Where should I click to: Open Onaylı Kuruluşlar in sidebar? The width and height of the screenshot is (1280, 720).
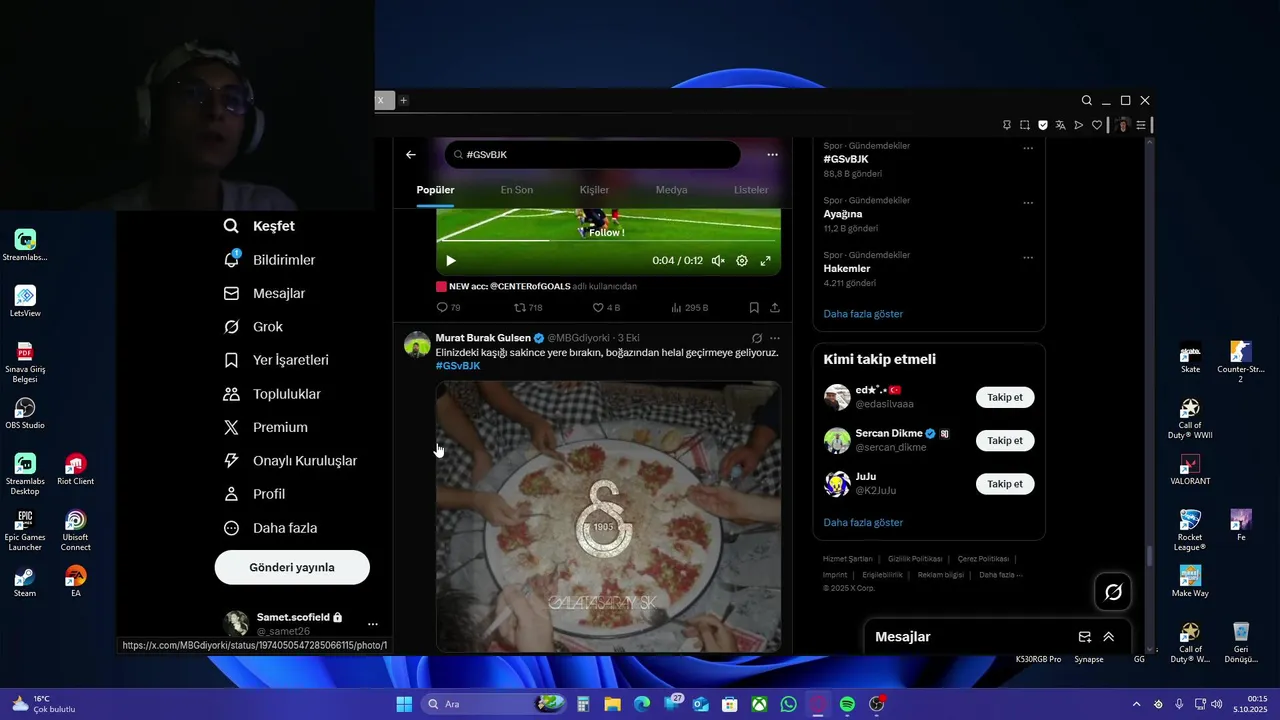(290, 461)
